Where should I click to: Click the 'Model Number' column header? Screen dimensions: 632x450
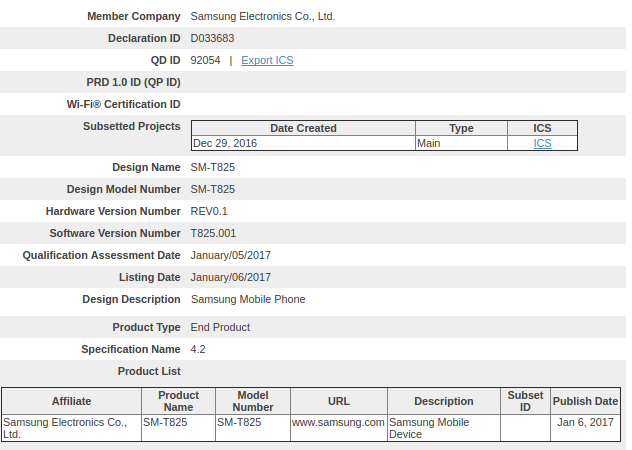(x=253, y=401)
